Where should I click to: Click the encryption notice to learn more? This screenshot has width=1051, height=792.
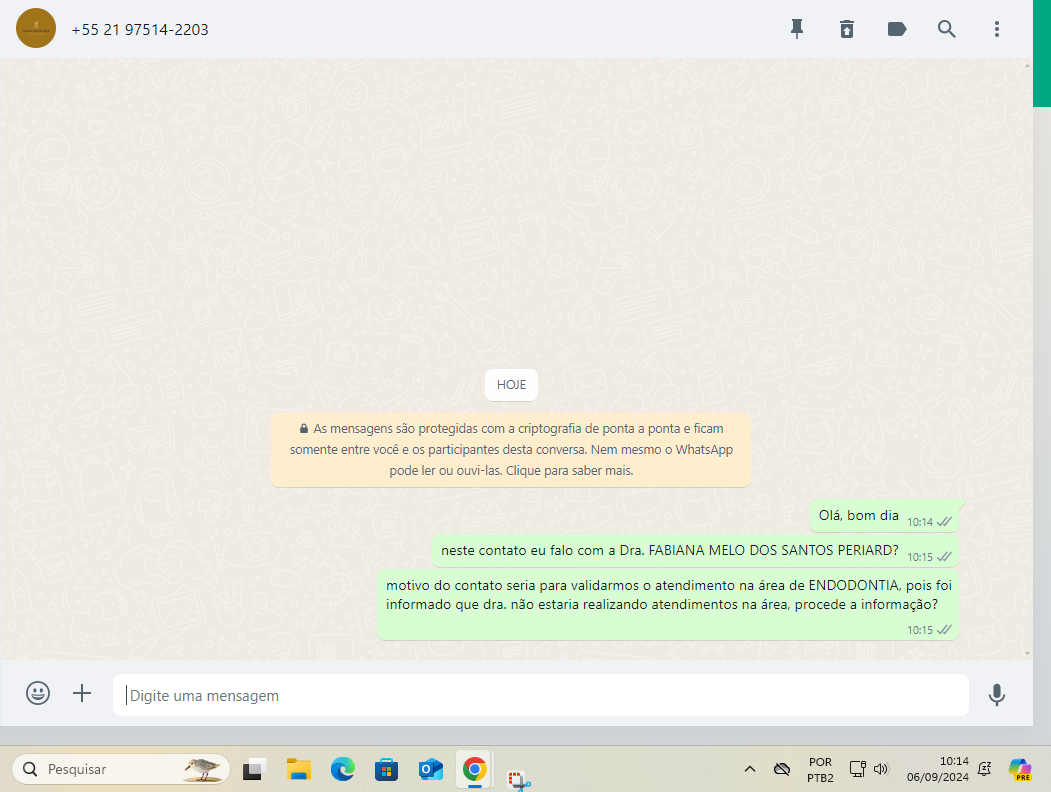point(511,450)
